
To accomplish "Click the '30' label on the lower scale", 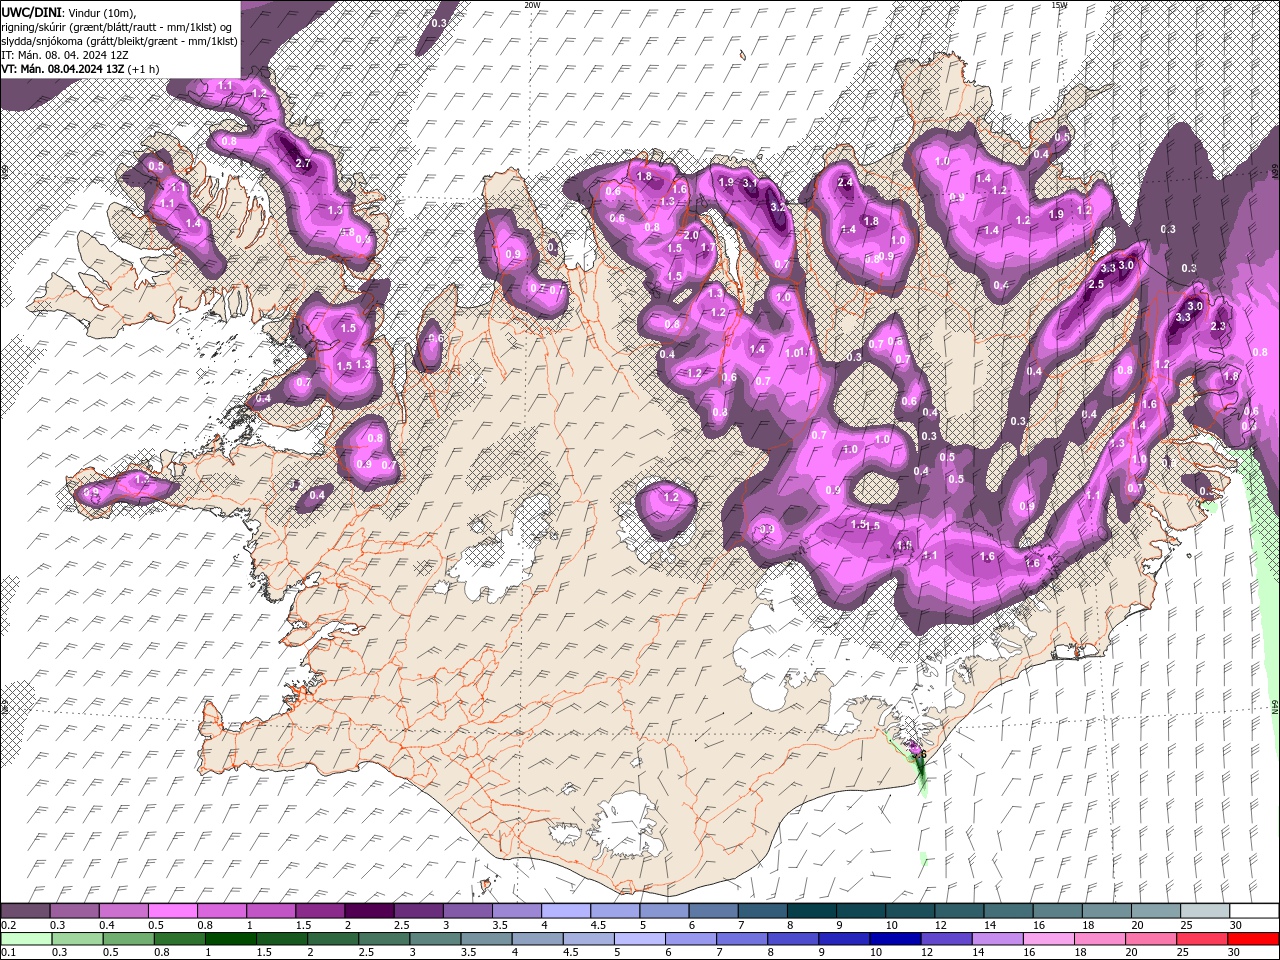I will pos(1233,952).
